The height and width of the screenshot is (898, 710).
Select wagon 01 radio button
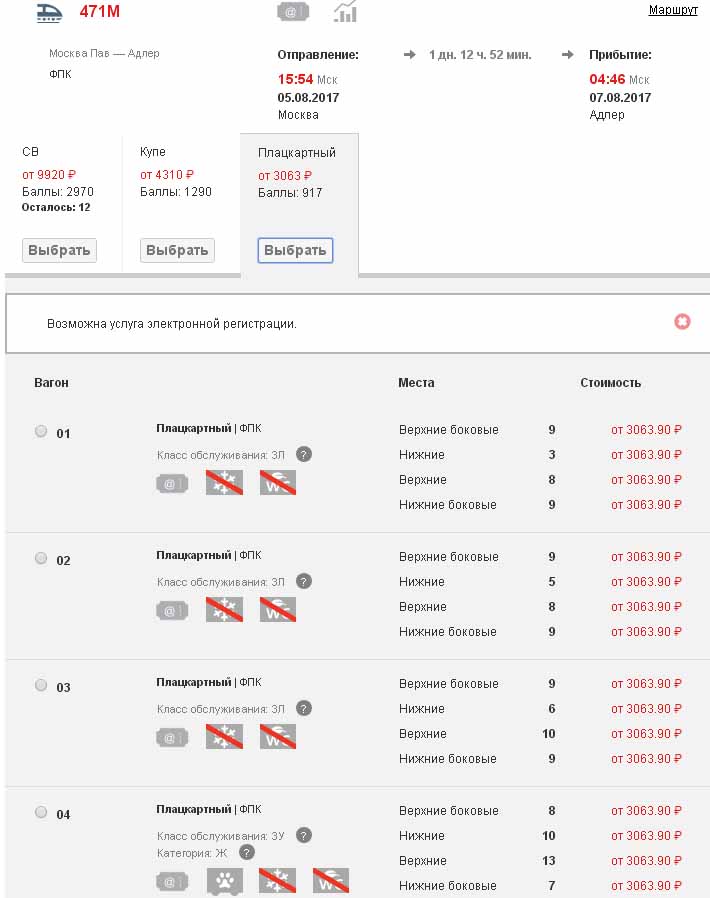point(41,432)
